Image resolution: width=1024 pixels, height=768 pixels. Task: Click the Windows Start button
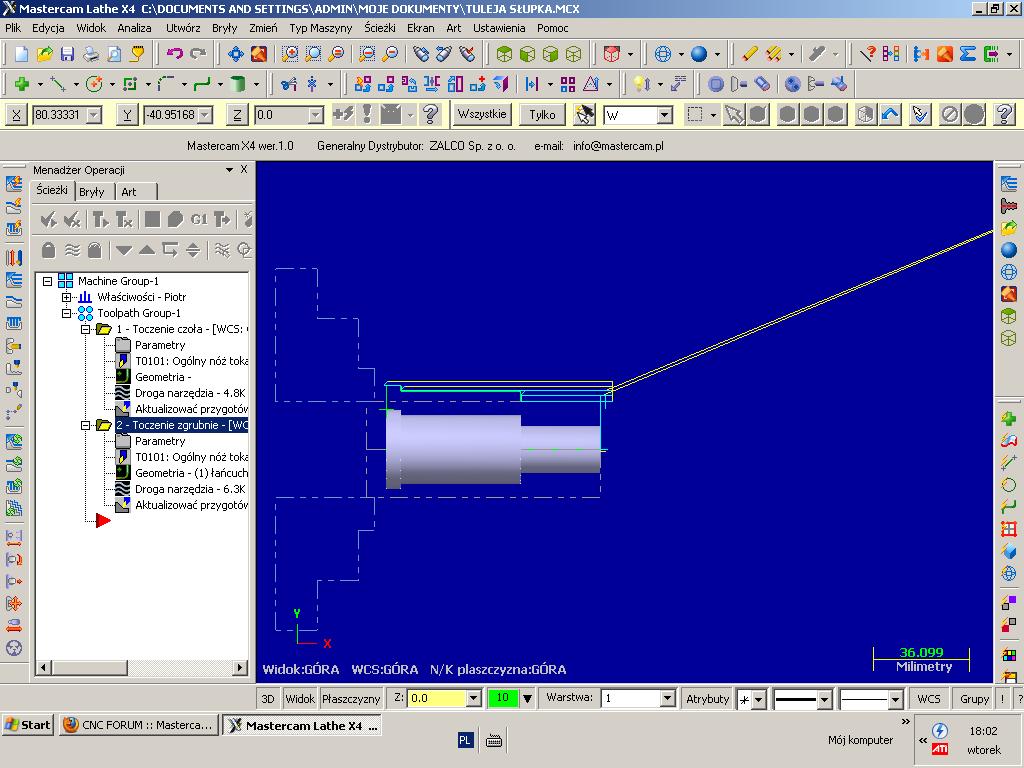(x=27, y=725)
